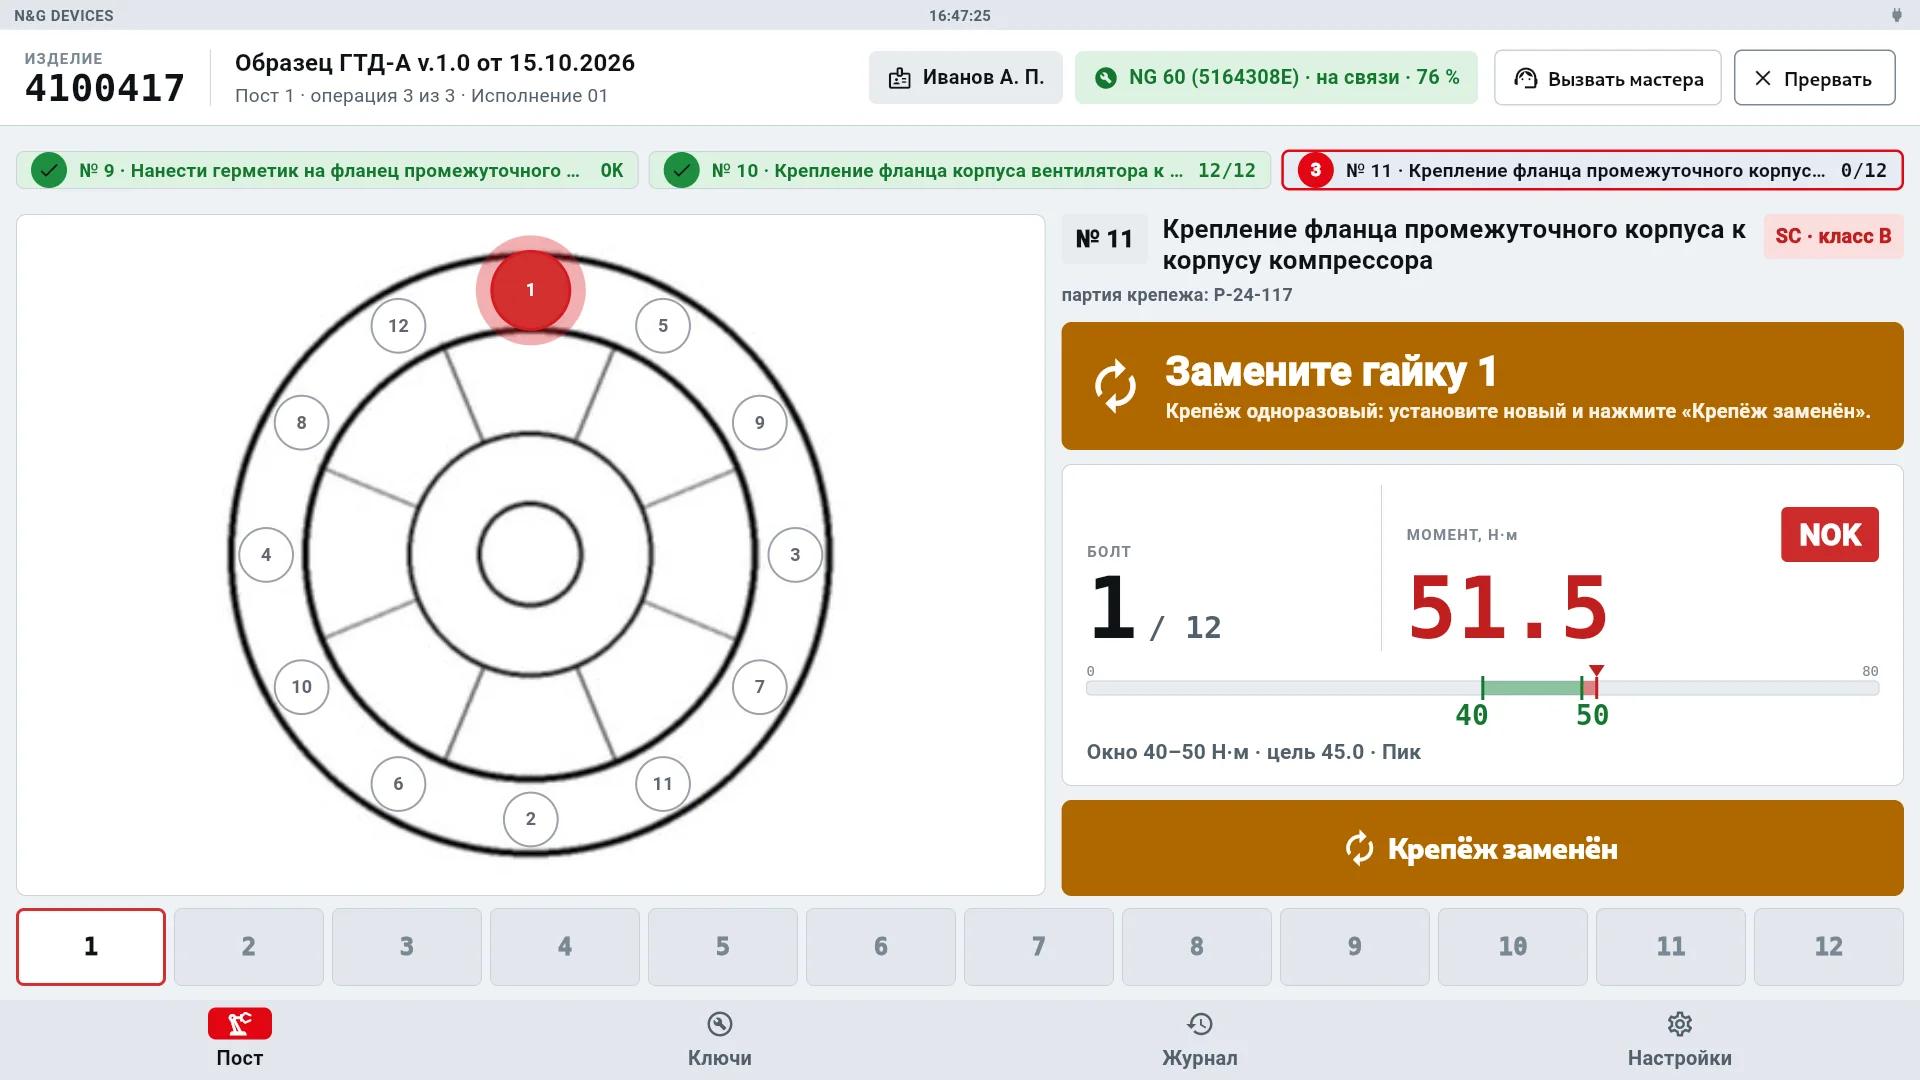This screenshot has height=1080, width=1920.
Task: Open step № 9 Нанести герметик tab
Action: click(327, 170)
